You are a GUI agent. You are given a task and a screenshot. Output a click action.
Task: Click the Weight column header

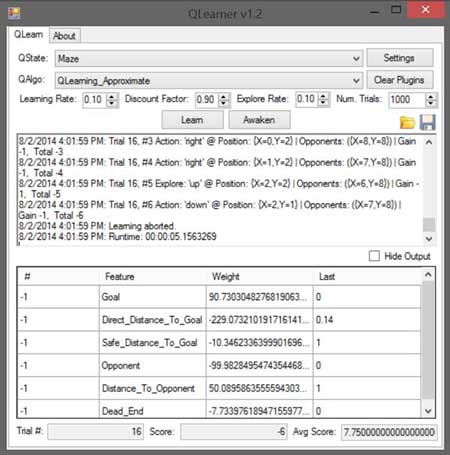click(x=260, y=276)
